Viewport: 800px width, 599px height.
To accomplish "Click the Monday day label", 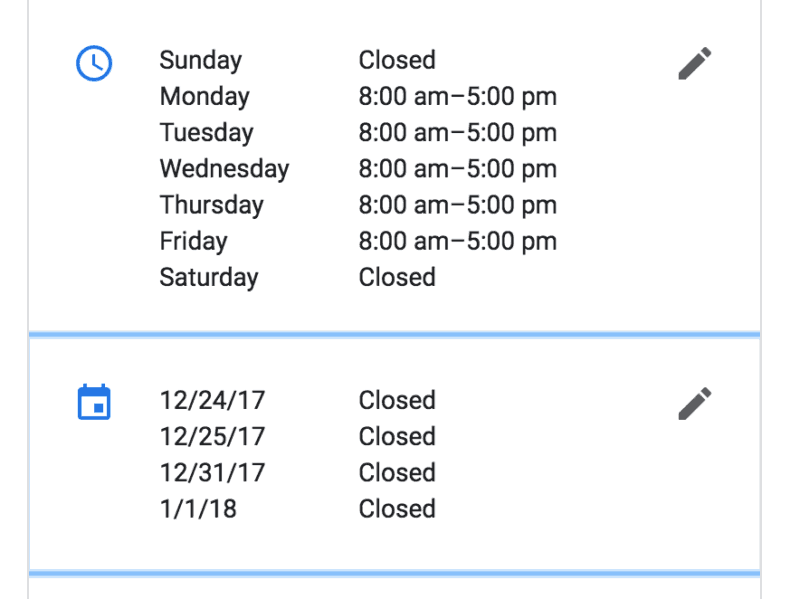I will pos(205,96).
